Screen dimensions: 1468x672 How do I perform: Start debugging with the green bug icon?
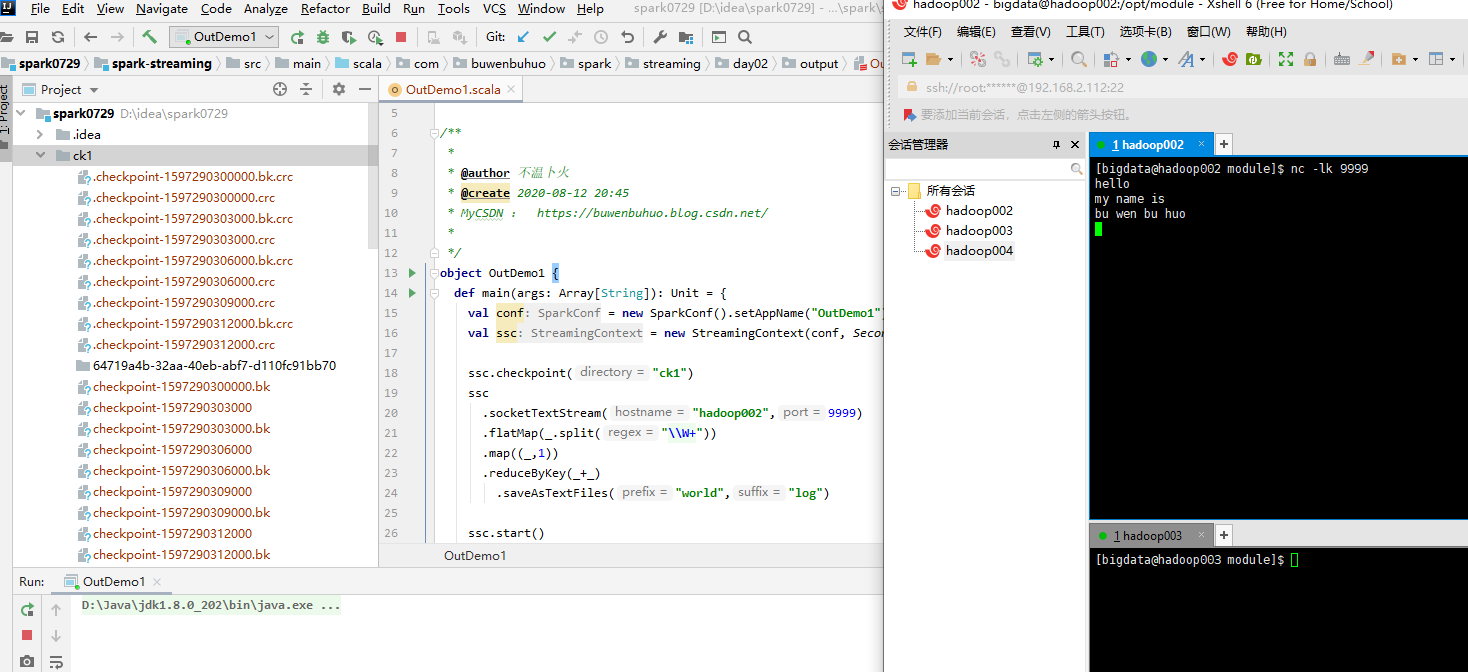pos(323,37)
